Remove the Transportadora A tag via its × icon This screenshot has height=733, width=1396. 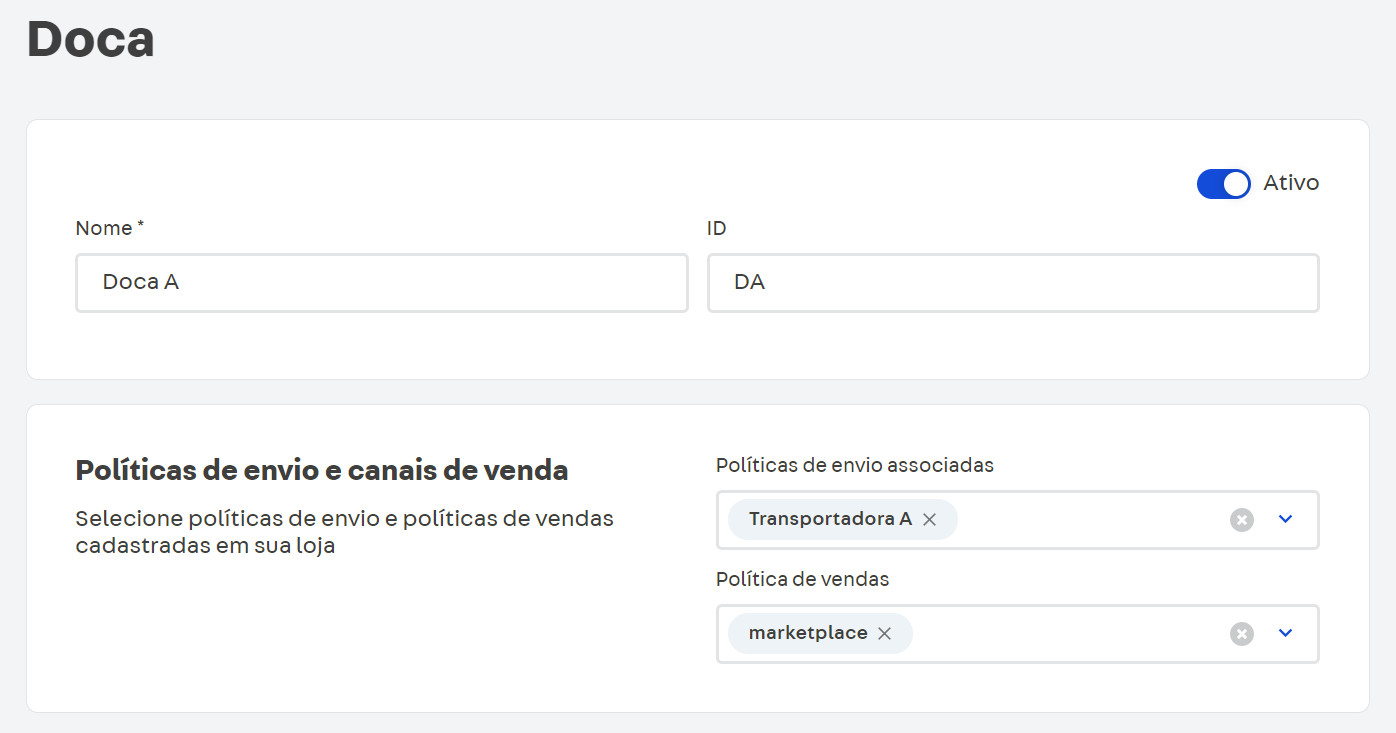929,519
